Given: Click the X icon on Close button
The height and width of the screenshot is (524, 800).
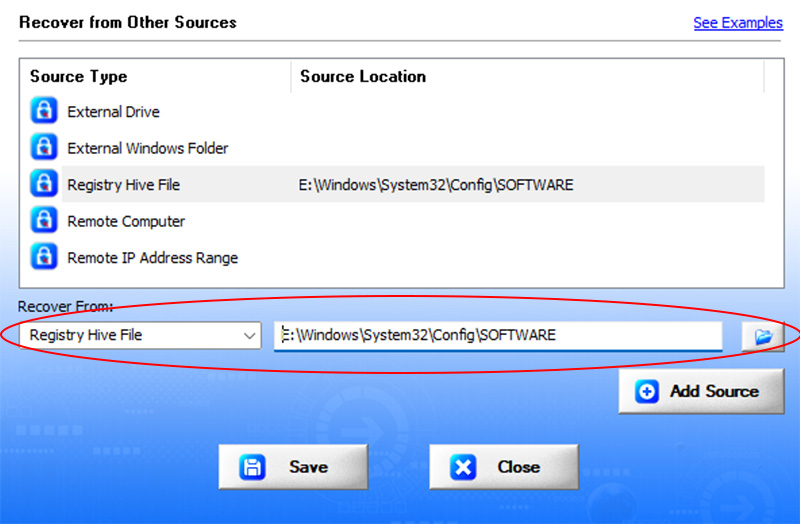Looking at the screenshot, I should coord(463,467).
